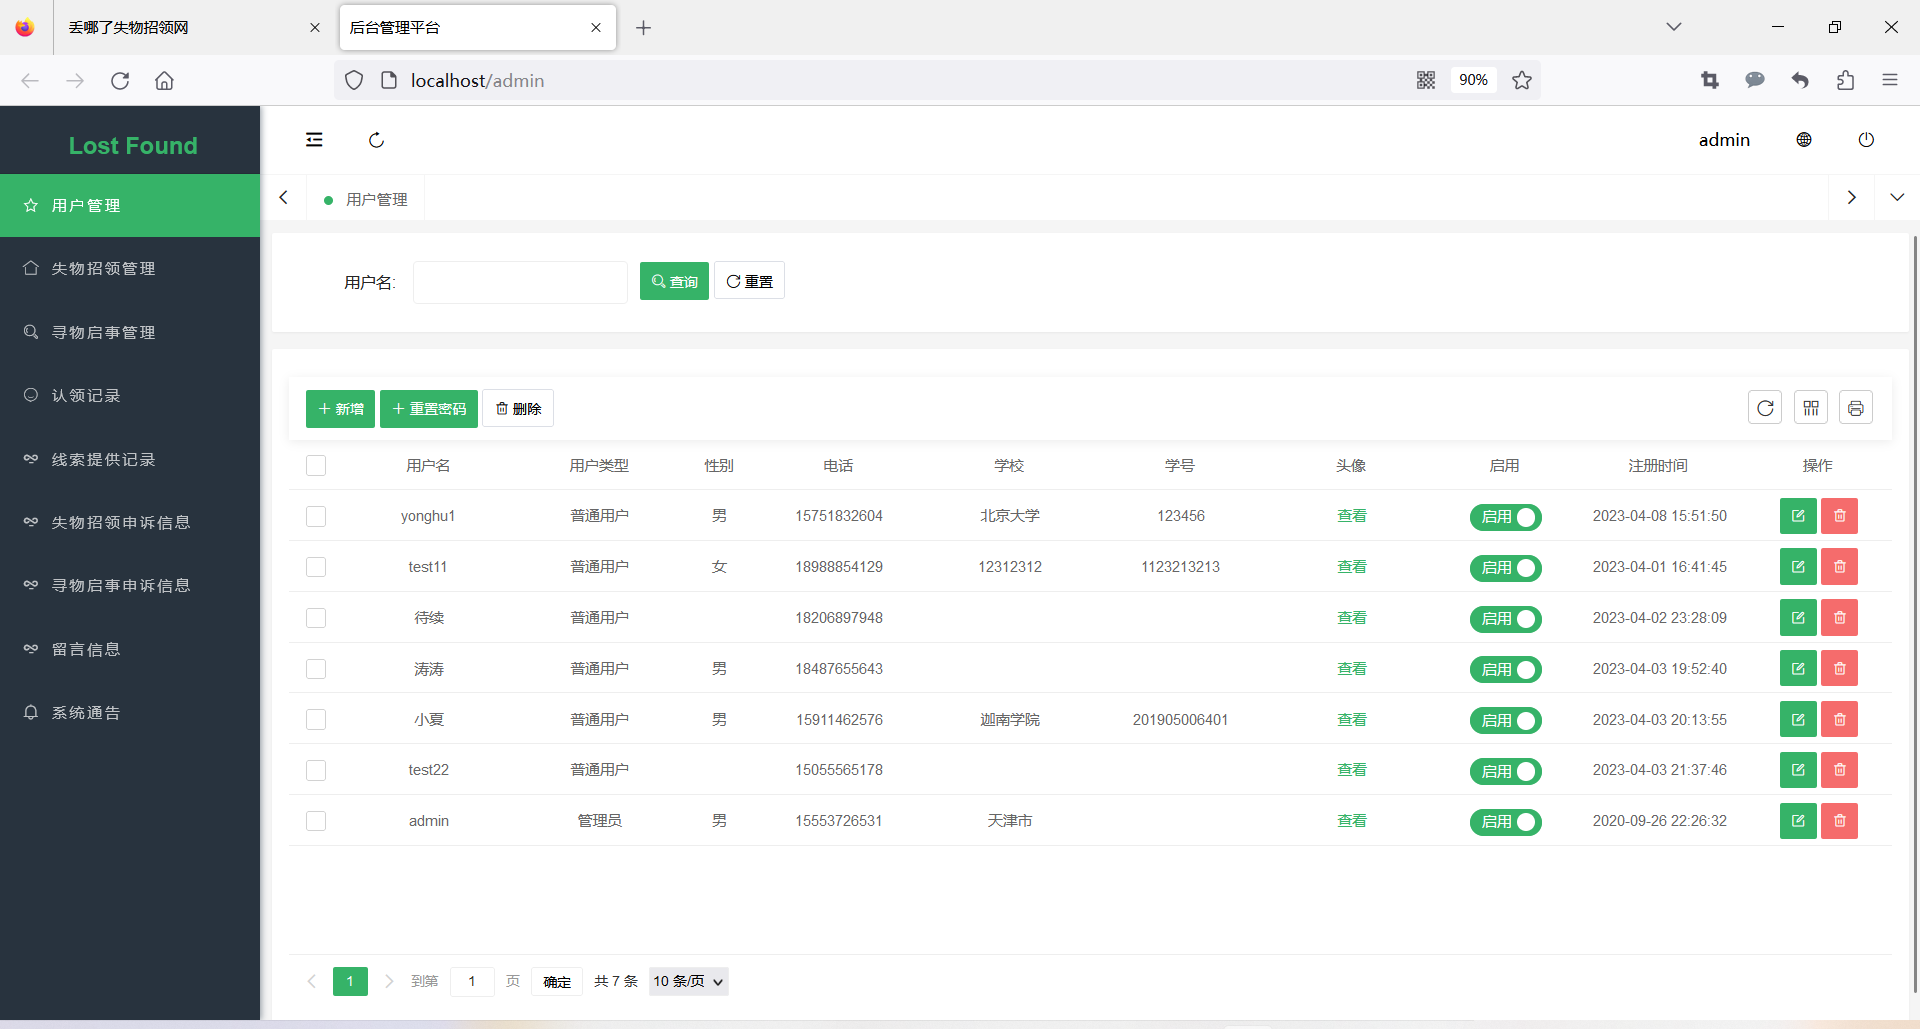Check the 待续 row checkbox
1920x1029 pixels.
316,618
